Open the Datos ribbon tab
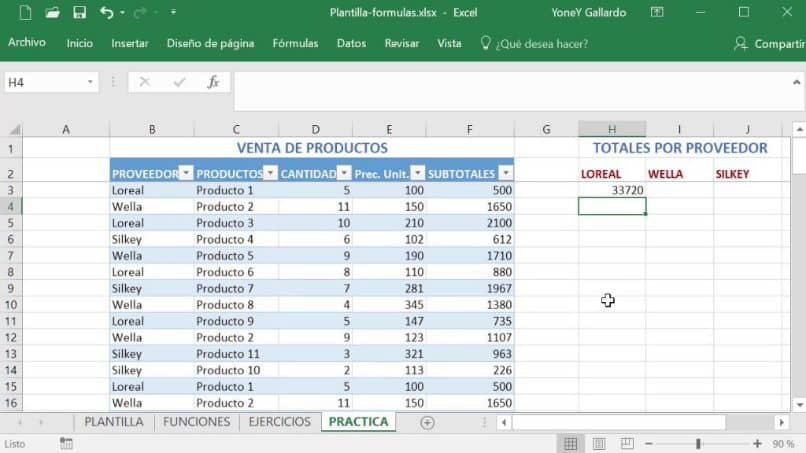806x453 pixels. point(351,43)
